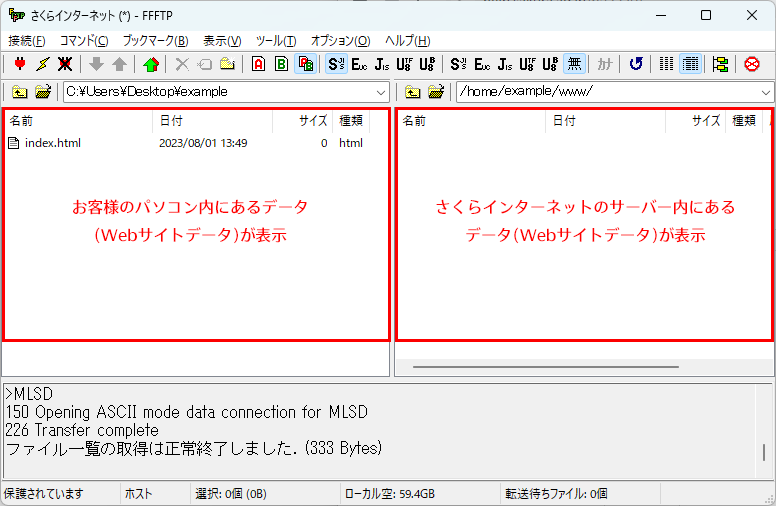Expand the remote path /home/example/www/ dropdown
This screenshot has width=776, height=506.
[x=766, y=92]
